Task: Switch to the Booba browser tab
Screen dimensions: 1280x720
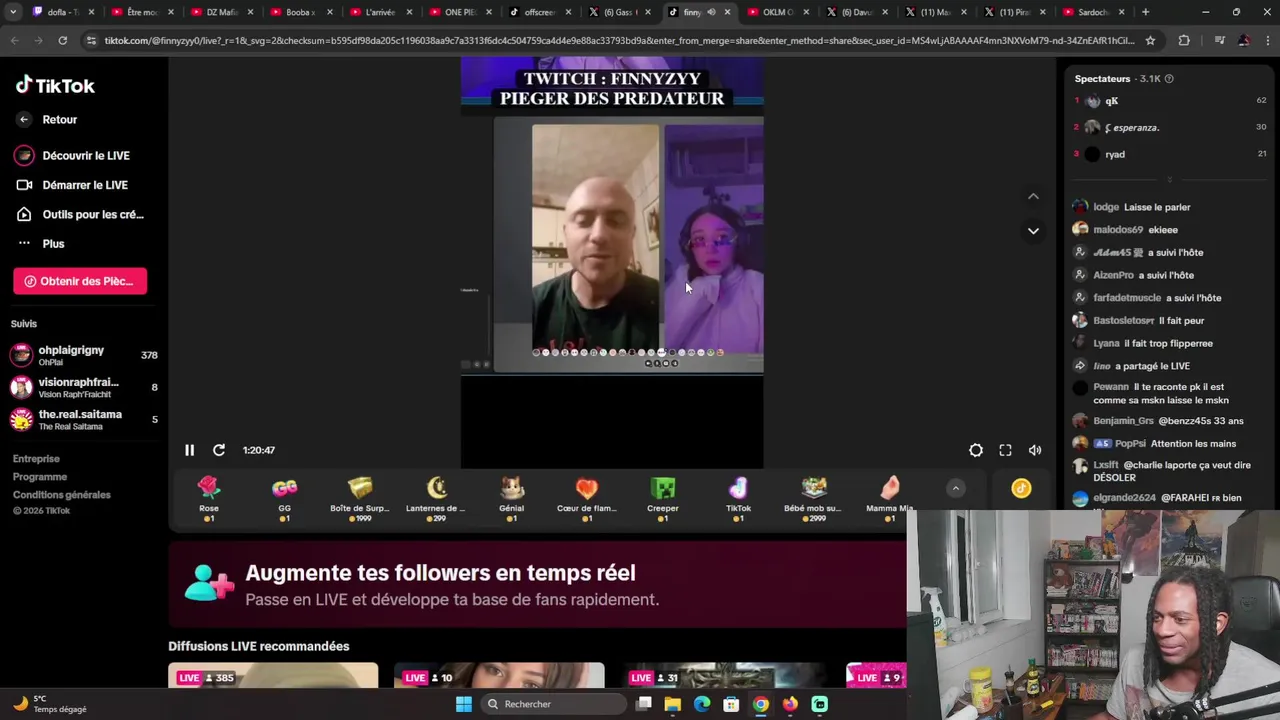Action: 299,12
